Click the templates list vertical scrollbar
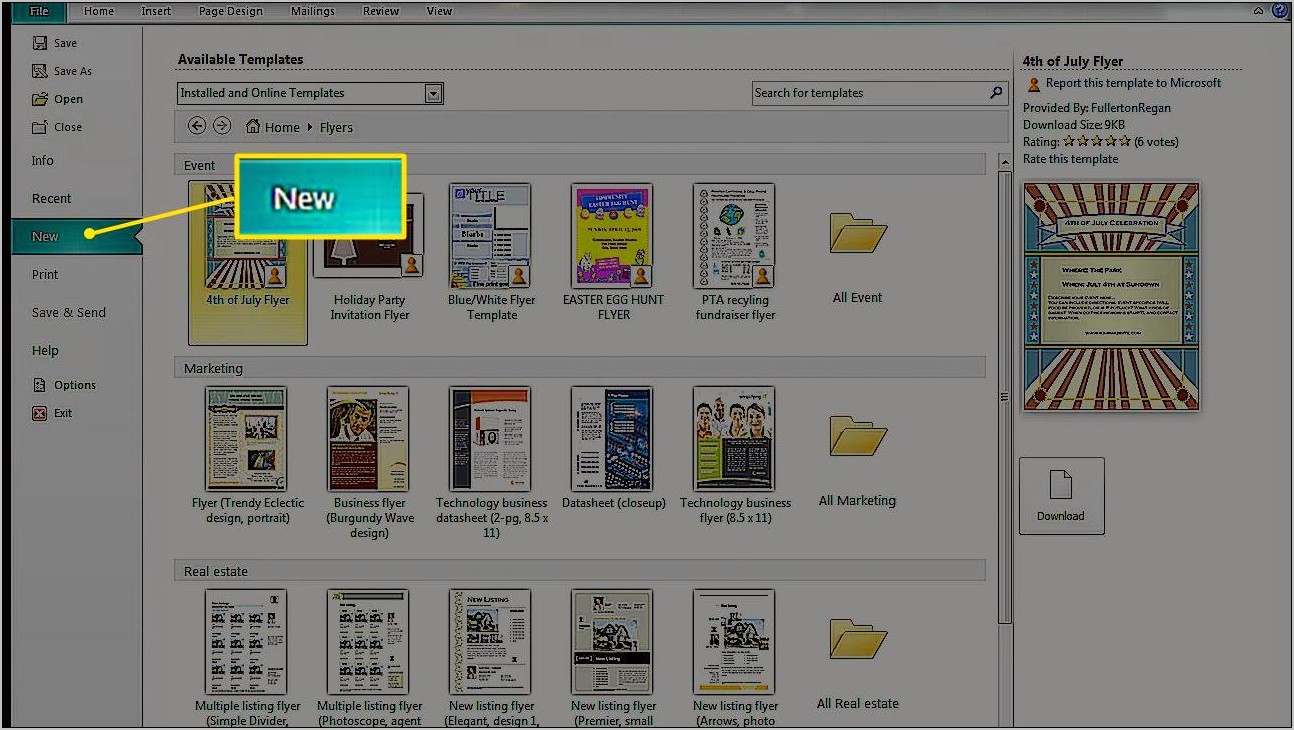 click(1004, 396)
